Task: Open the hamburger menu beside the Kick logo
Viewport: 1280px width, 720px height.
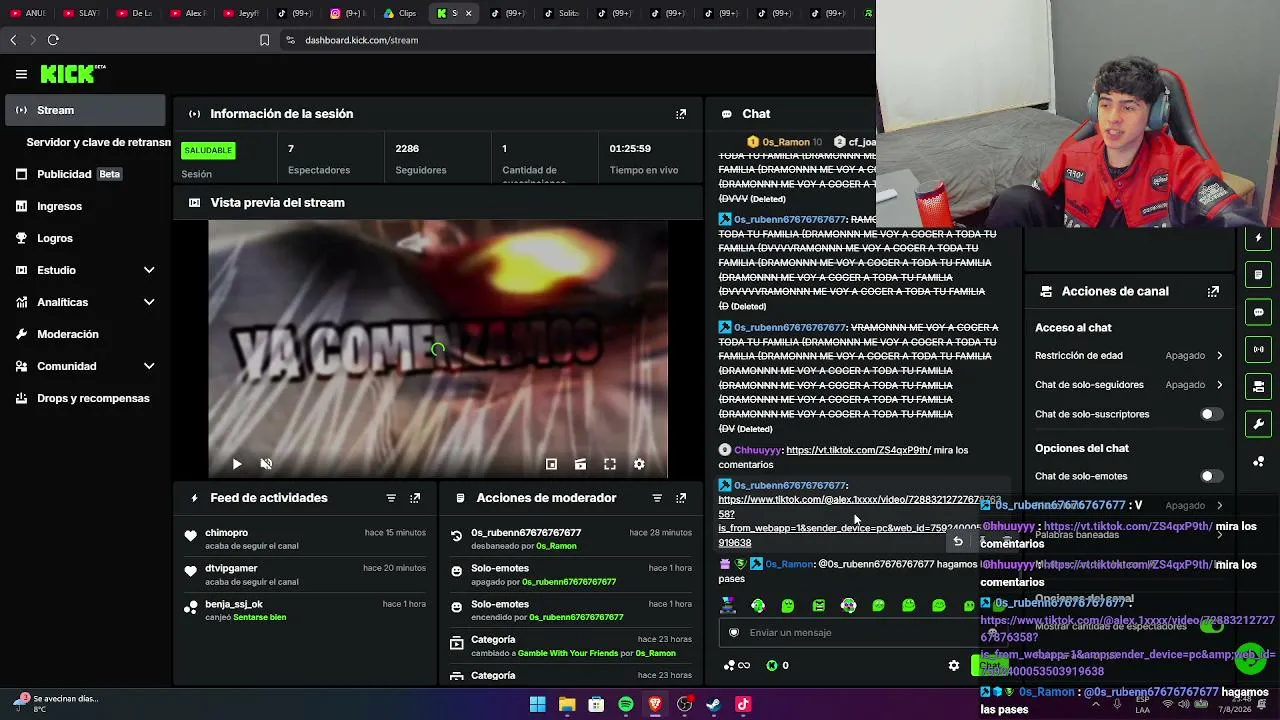Action: tap(21, 74)
